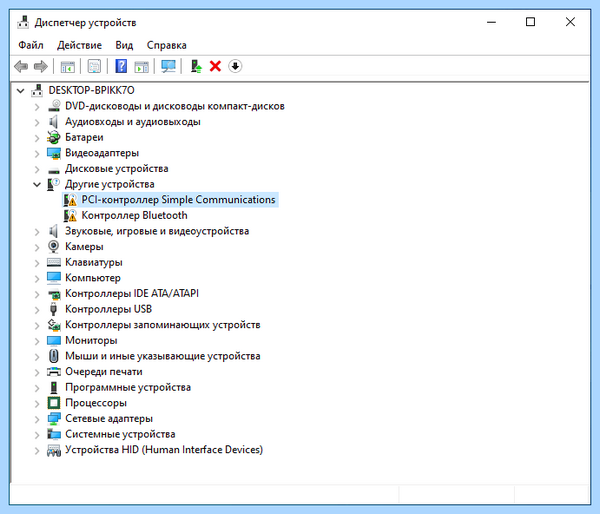Show or hide console tree toolbar icon
The width and height of the screenshot is (600, 514).
[68, 67]
